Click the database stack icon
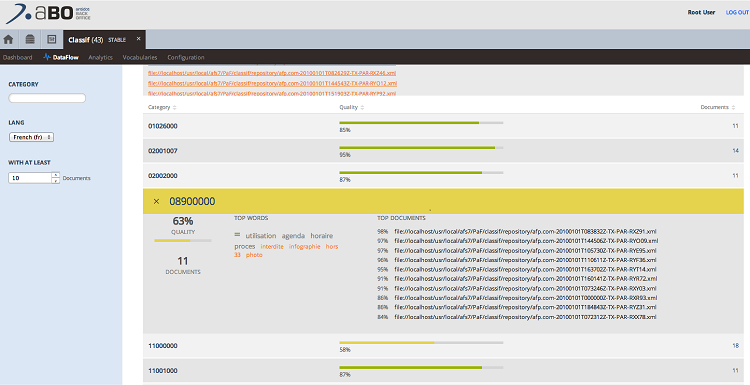Viewport: 750px width, 385px height. tap(30, 39)
